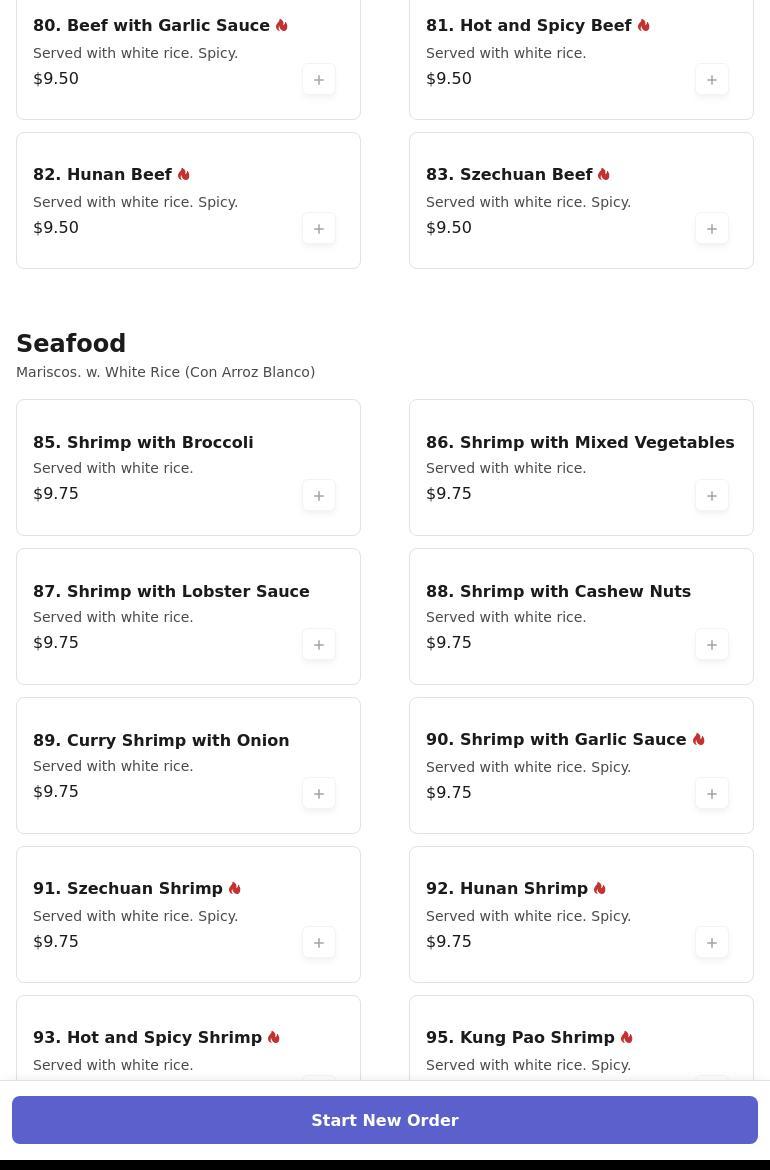Open the Hot and Spicy Shrimp item
The image size is (770, 1170).
(x=147, y=1038)
